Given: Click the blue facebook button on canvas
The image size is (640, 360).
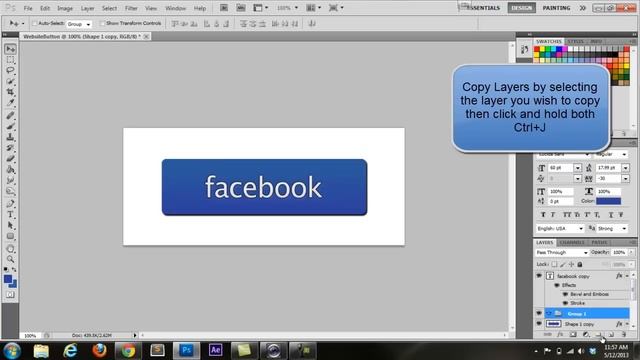Looking at the screenshot, I should pos(264,187).
